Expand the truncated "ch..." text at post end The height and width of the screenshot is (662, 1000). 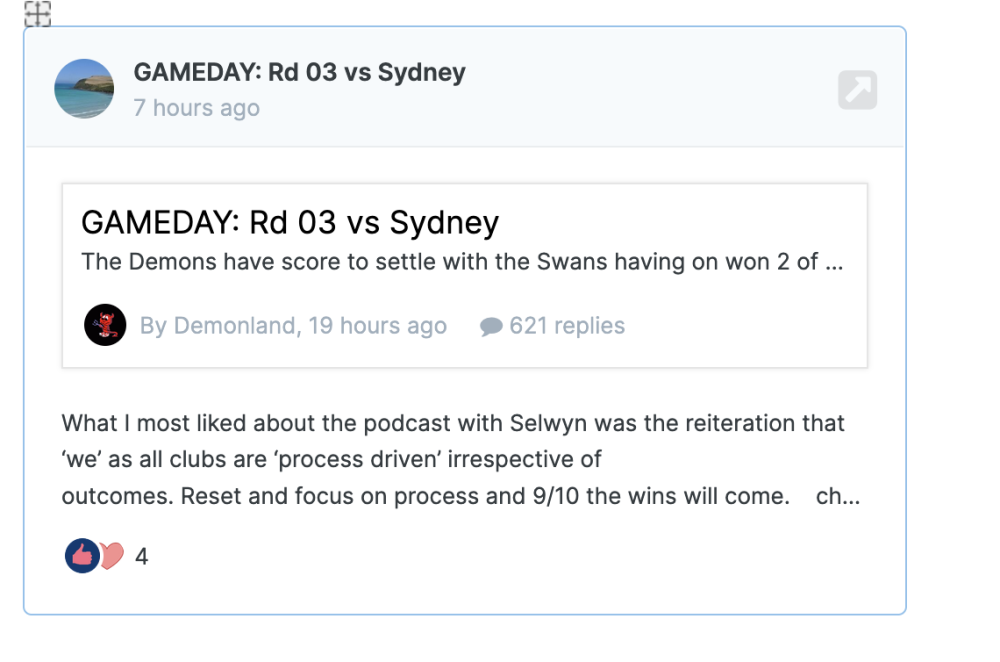838,496
